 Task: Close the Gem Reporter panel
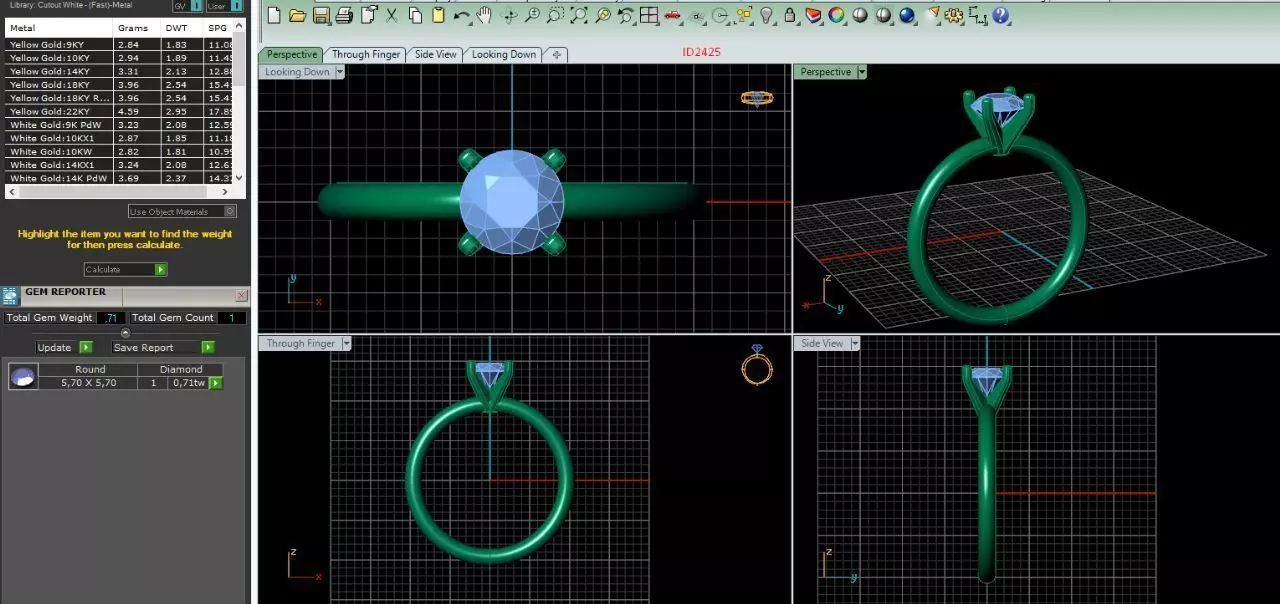click(241, 296)
